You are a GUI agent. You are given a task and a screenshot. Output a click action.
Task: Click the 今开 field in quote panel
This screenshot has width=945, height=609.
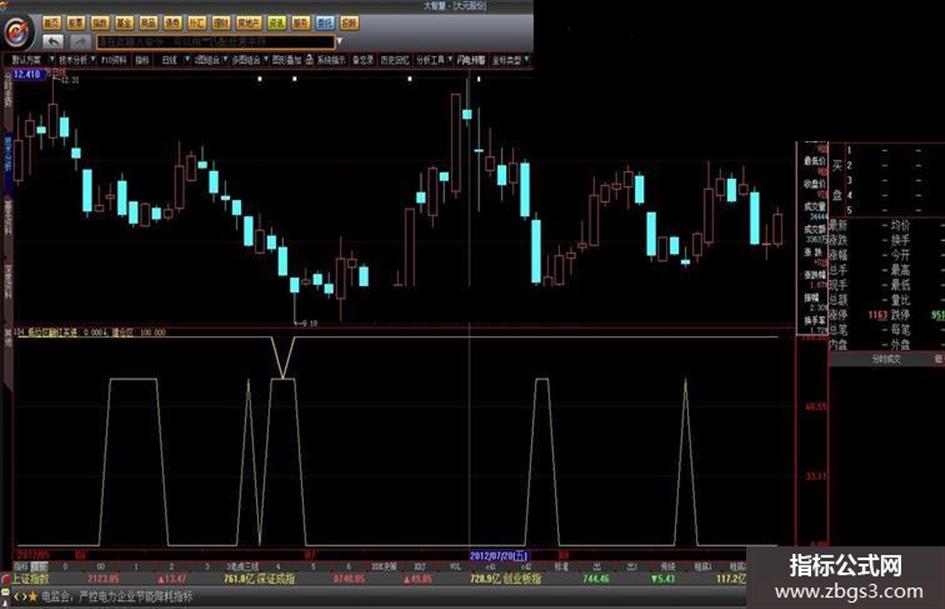[x=900, y=255]
